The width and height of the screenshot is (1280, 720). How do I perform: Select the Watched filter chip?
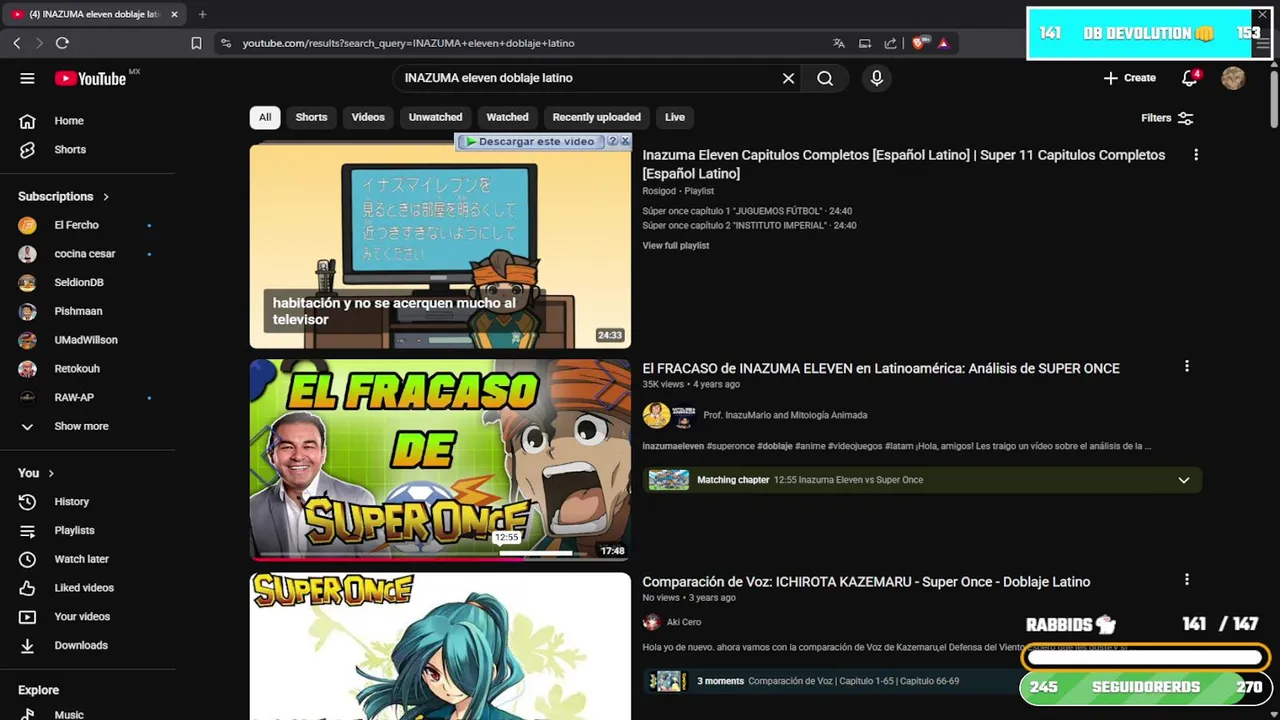pyautogui.click(x=507, y=117)
